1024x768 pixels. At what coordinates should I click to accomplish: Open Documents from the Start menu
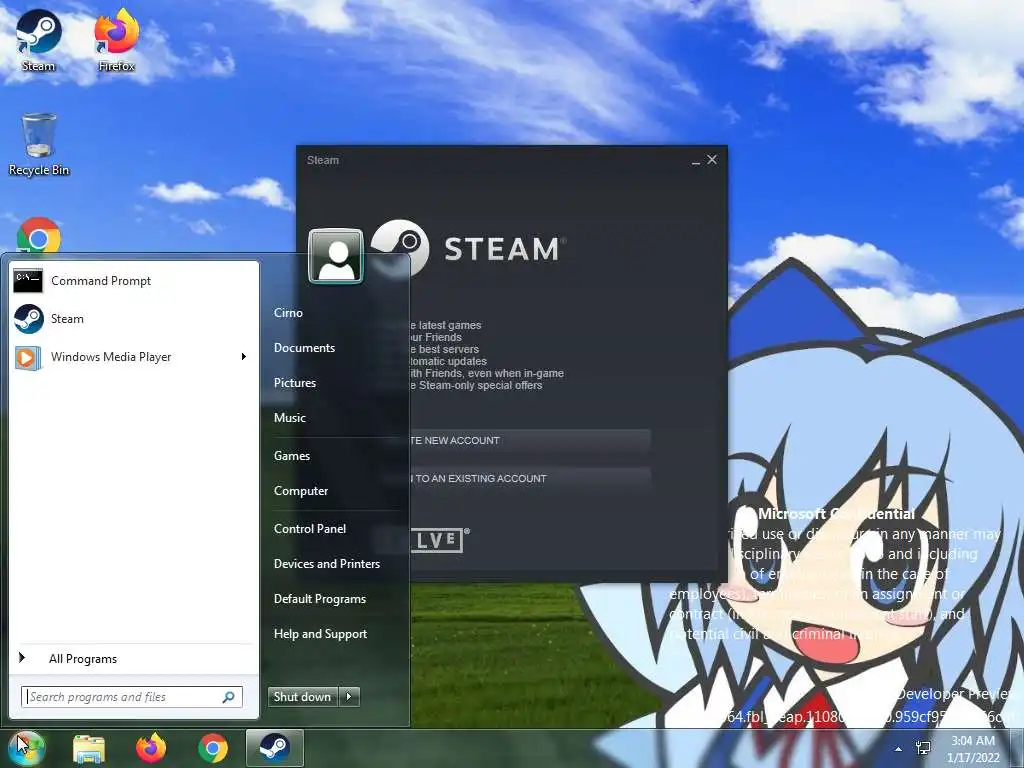point(304,348)
